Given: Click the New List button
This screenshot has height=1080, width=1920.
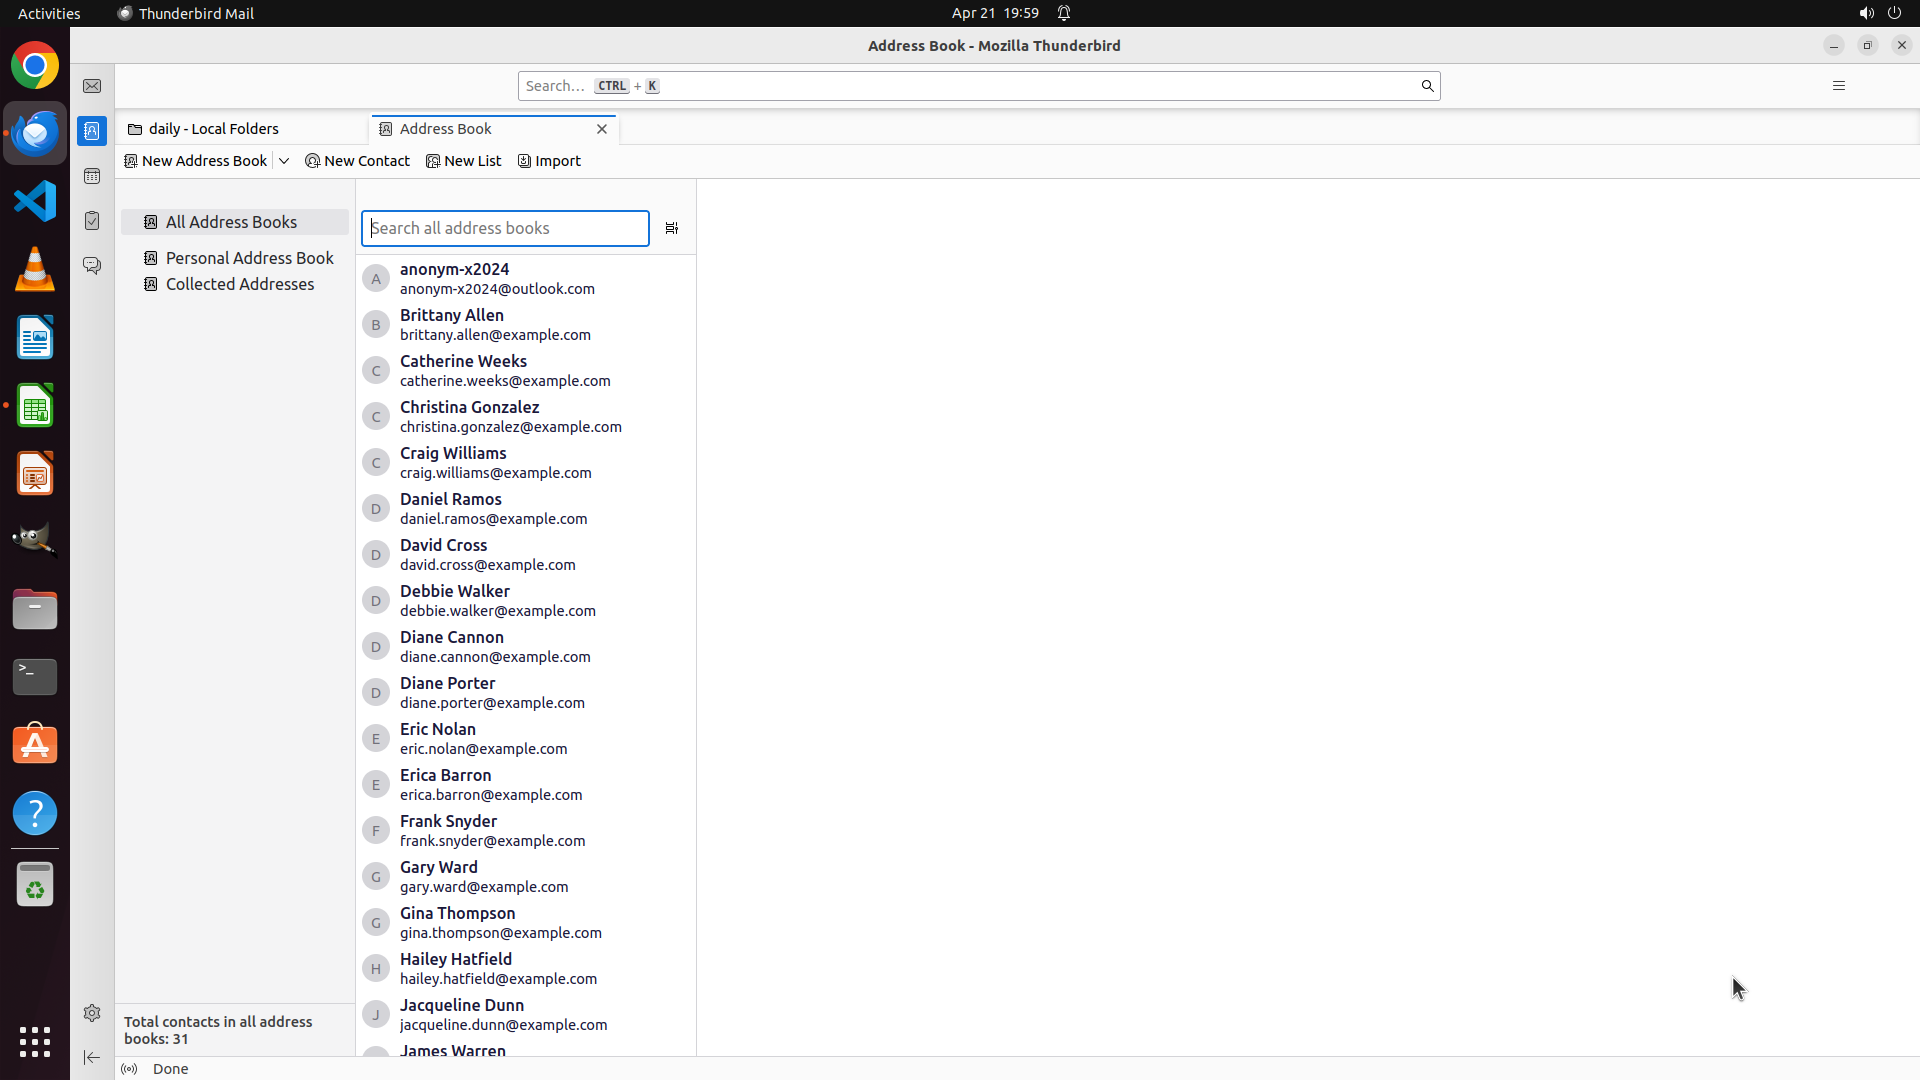Looking at the screenshot, I should [464, 161].
